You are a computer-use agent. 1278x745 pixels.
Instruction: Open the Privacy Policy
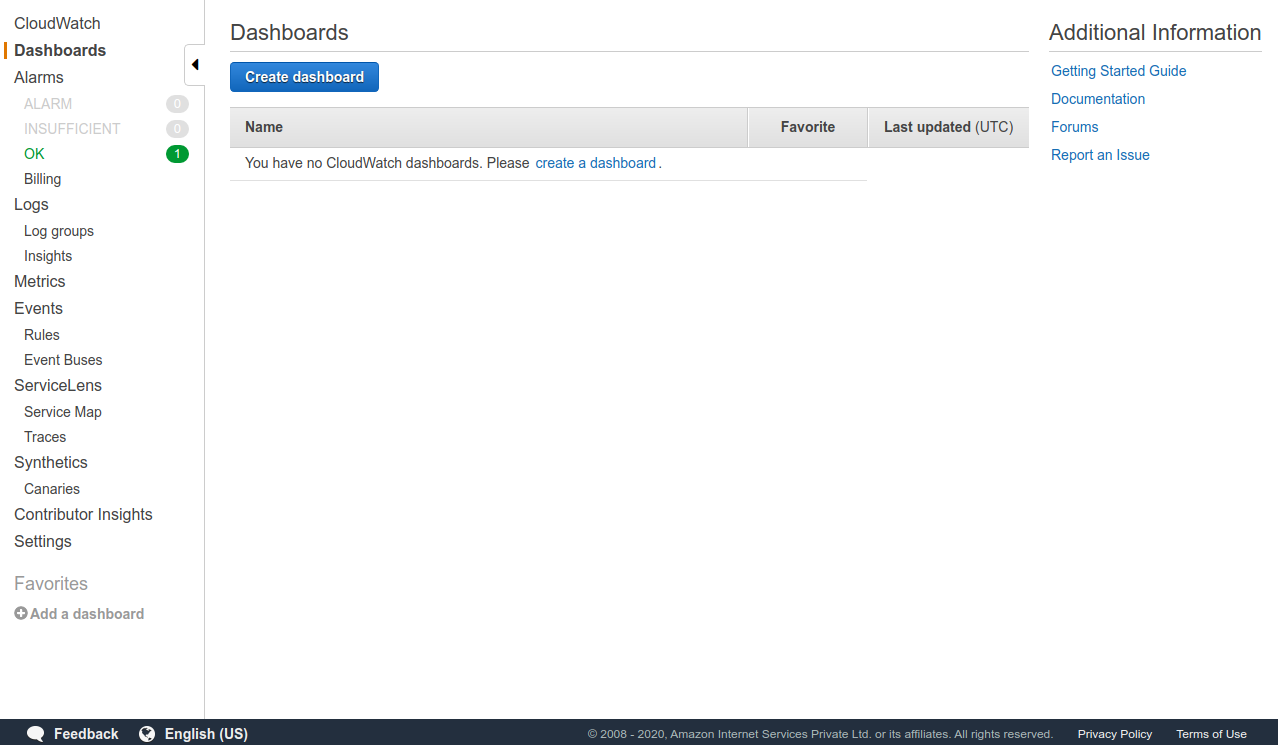tap(1115, 734)
